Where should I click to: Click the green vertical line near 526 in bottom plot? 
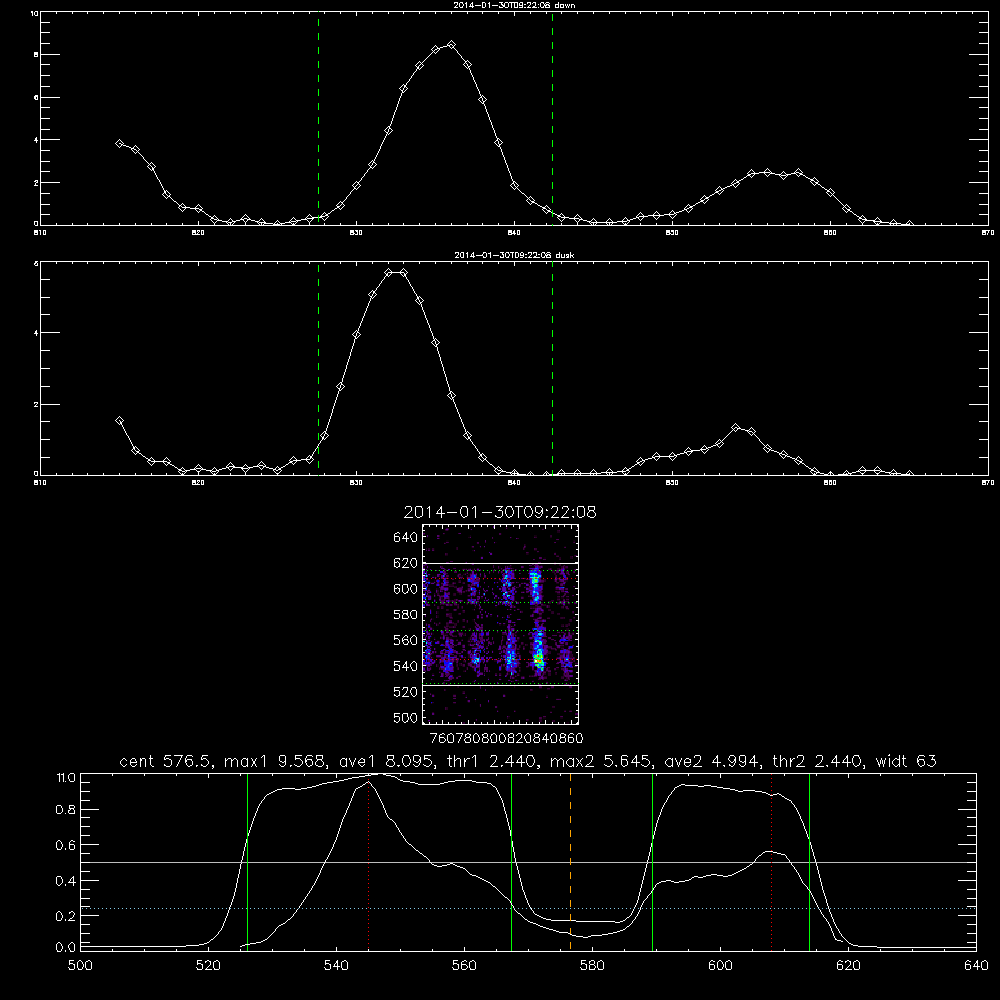click(247, 861)
